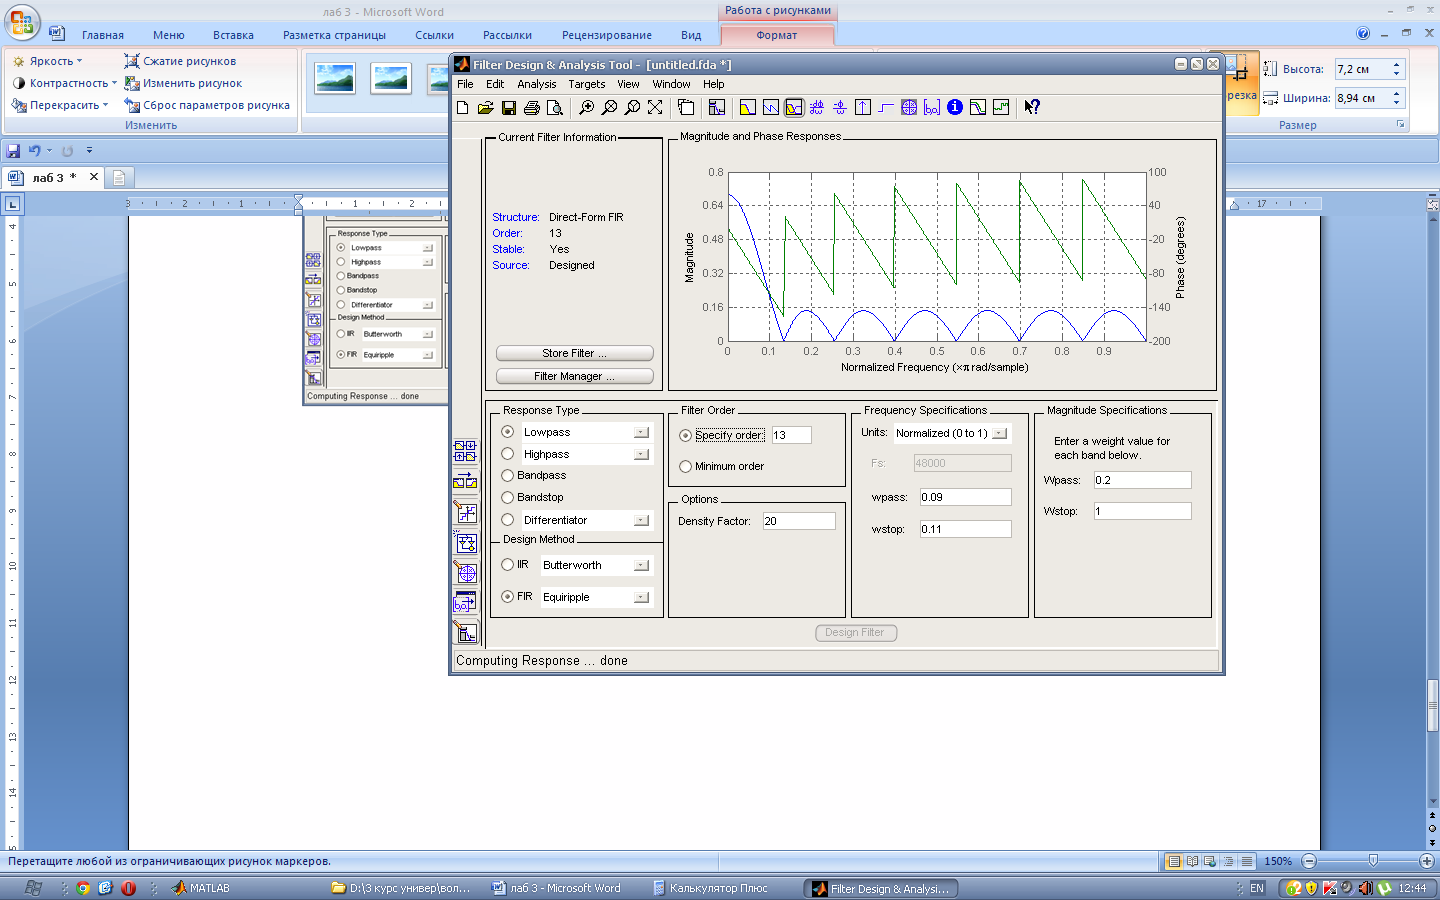Show Group Delay response icon
The height and width of the screenshot is (900, 1440).
pos(817,107)
